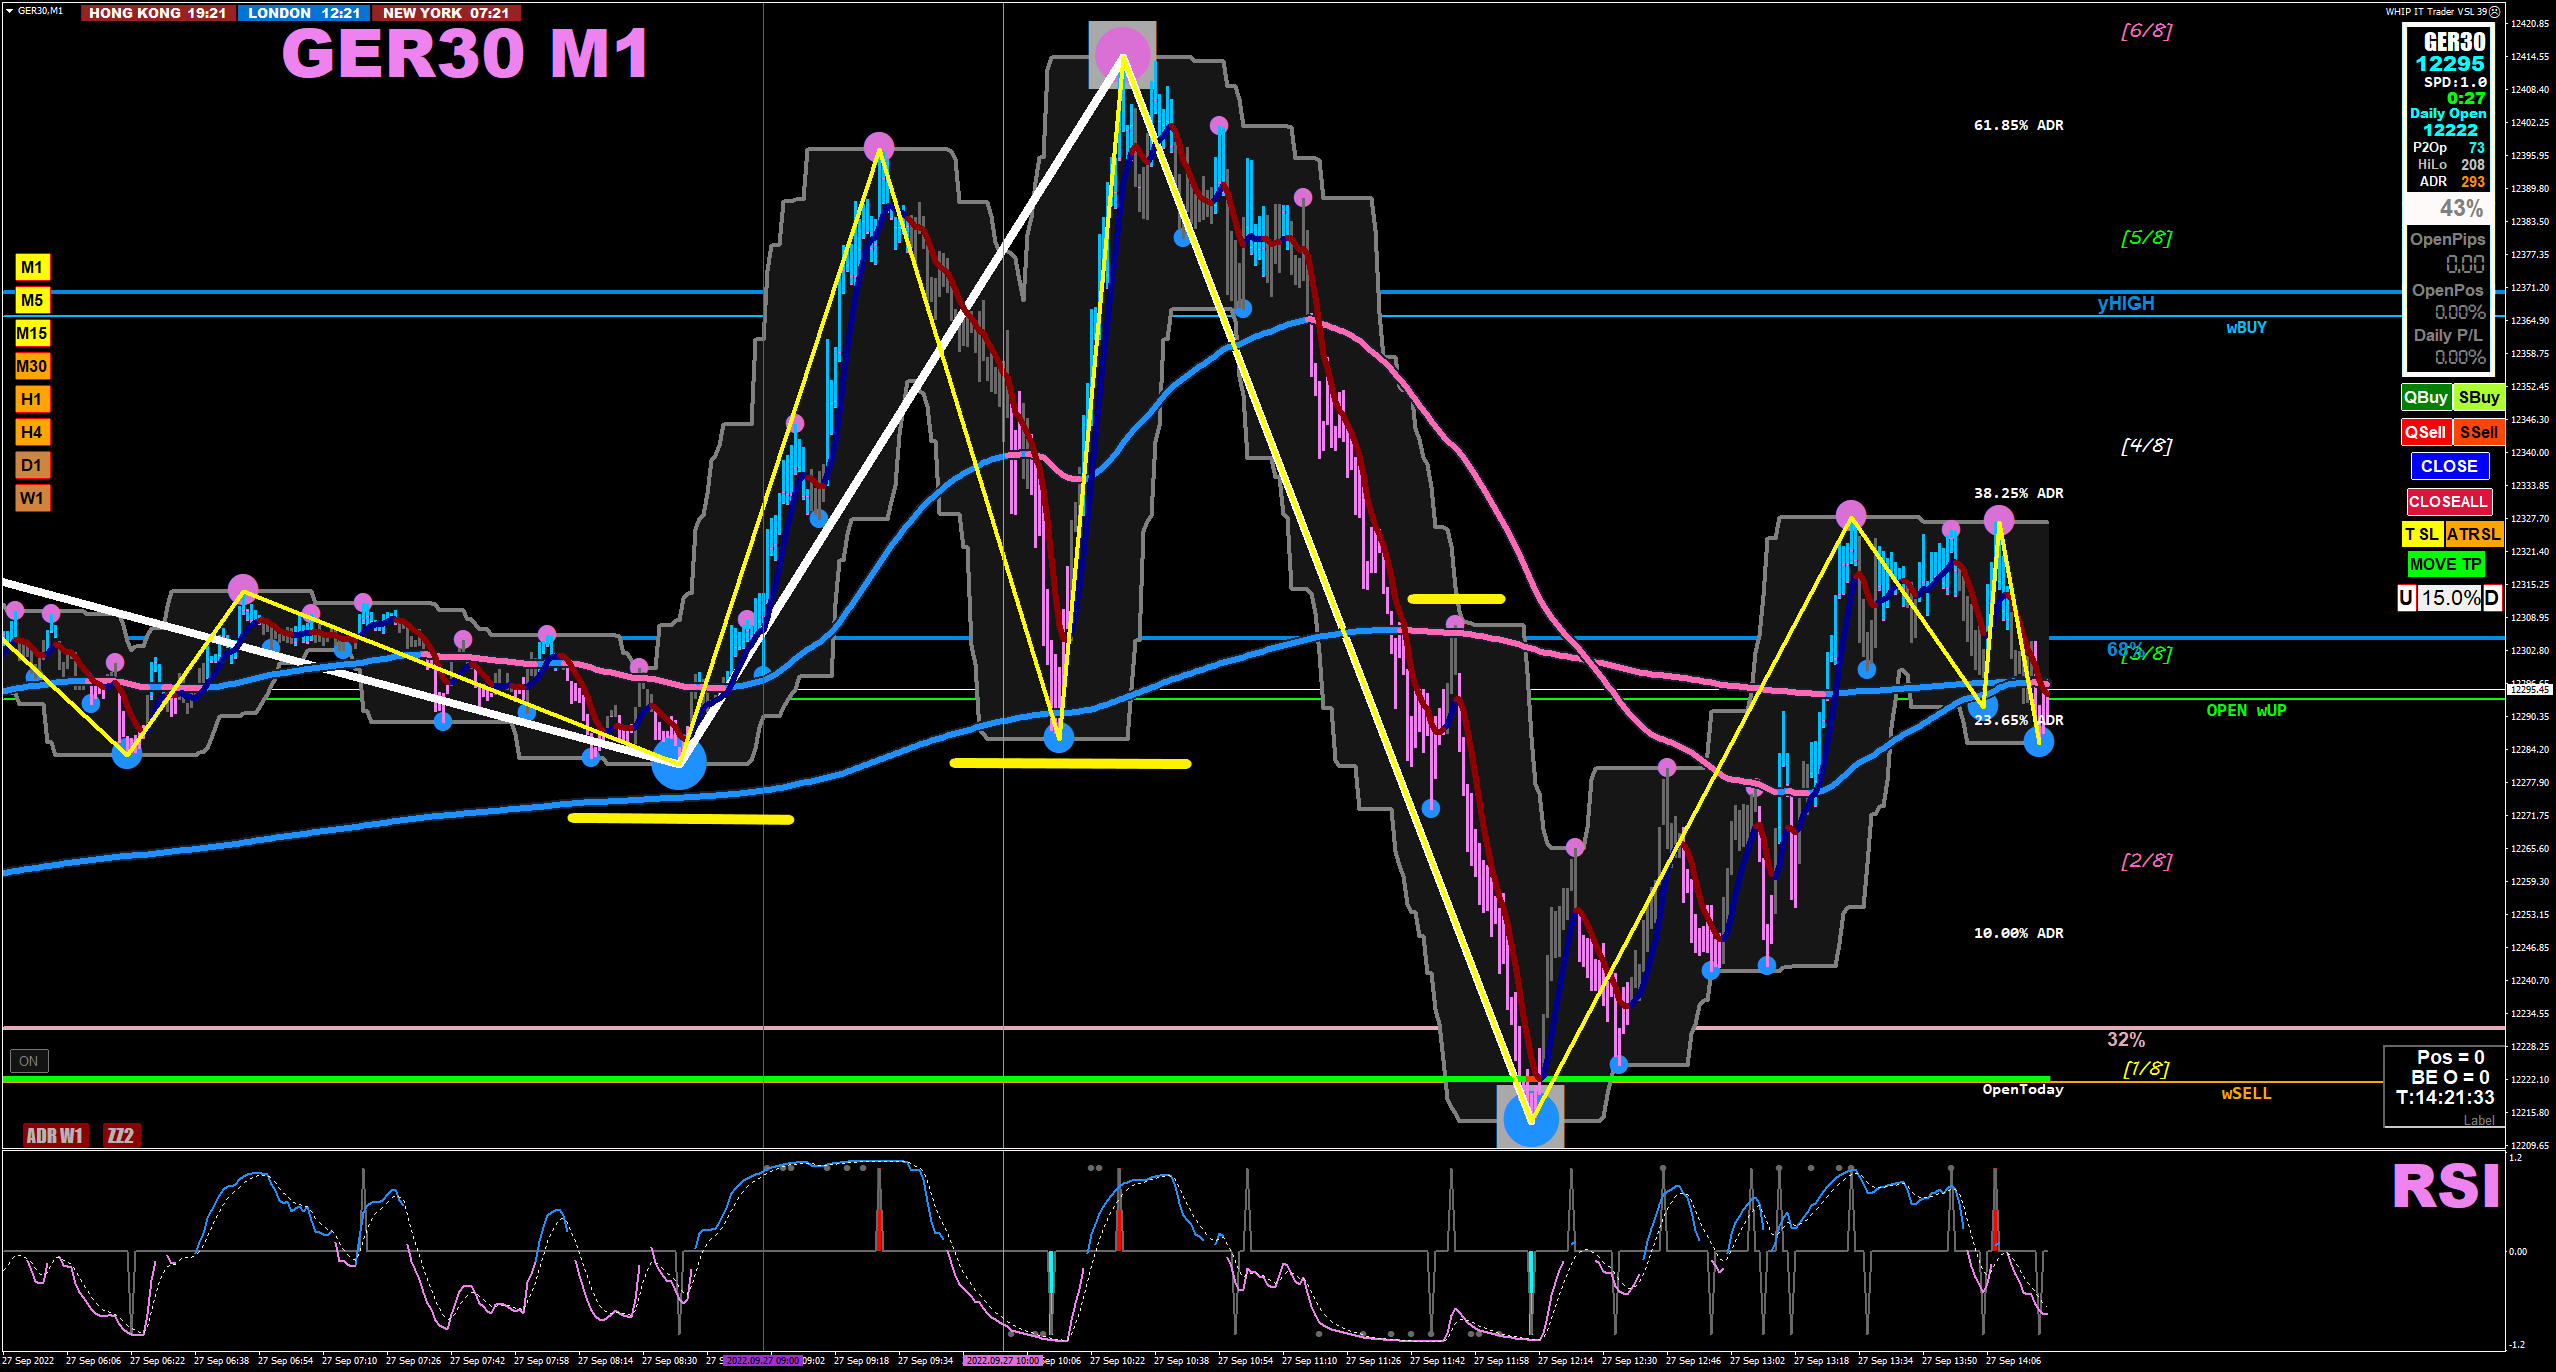Screen dimensions: 2556x1372
Task: Open the GER30,M1 chart dropdown arrow
Action: click(x=9, y=11)
